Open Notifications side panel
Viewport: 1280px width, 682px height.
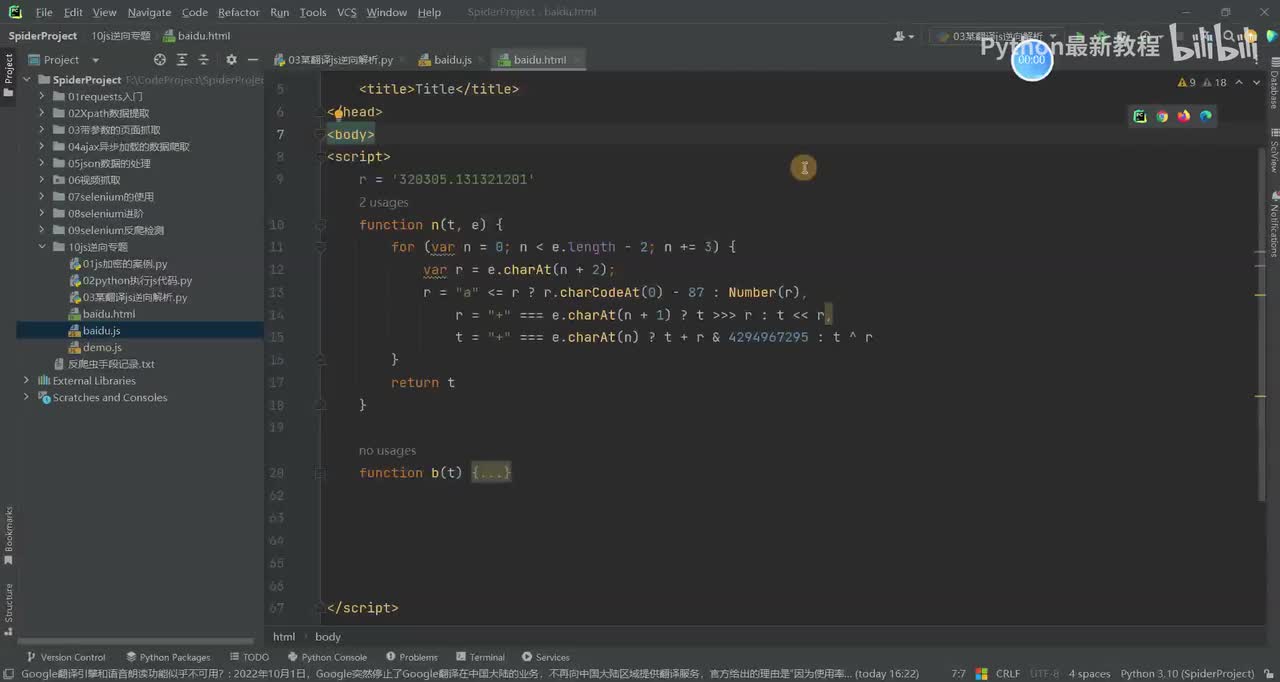point(1273,225)
